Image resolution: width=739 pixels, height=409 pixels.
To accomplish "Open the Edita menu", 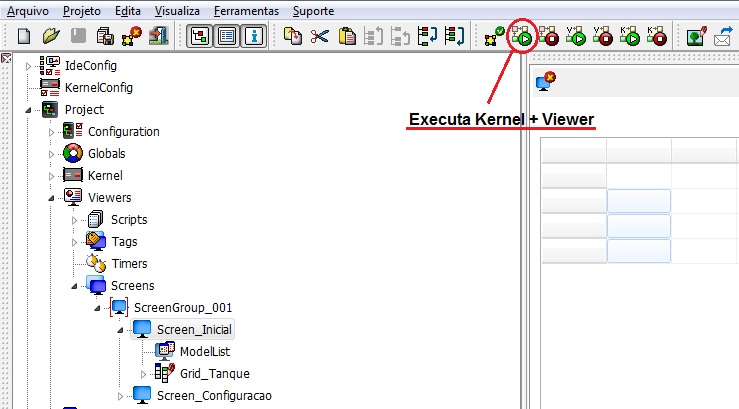I will pyautogui.click(x=128, y=11).
